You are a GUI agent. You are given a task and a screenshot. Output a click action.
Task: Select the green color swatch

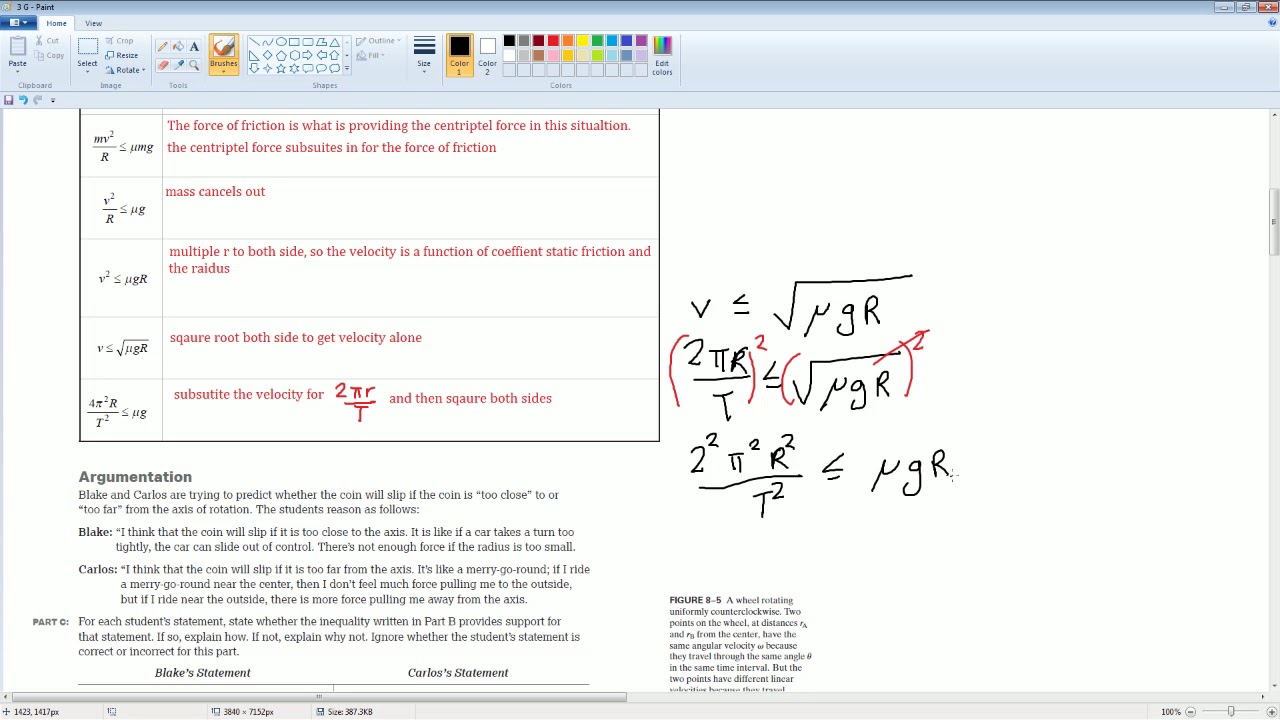point(597,41)
